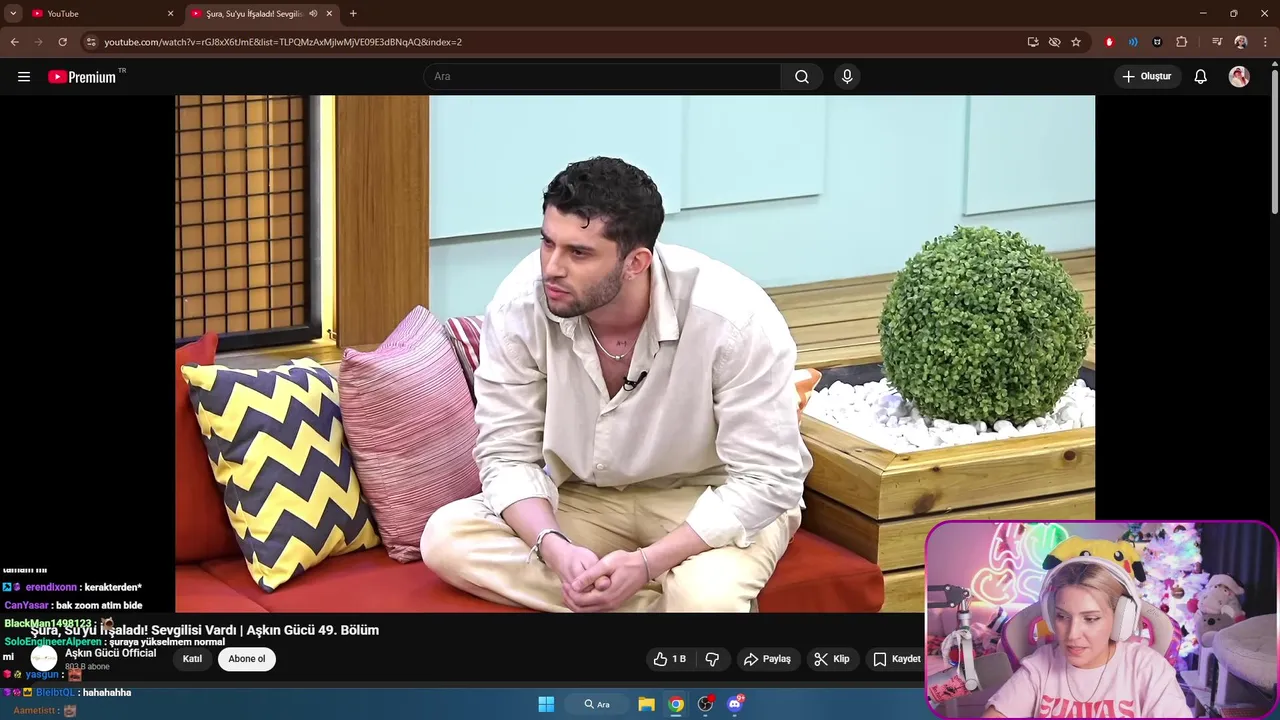The height and width of the screenshot is (720, 1280).
Task: Open the media control music-list button
Action: (x=1217, y=42)
